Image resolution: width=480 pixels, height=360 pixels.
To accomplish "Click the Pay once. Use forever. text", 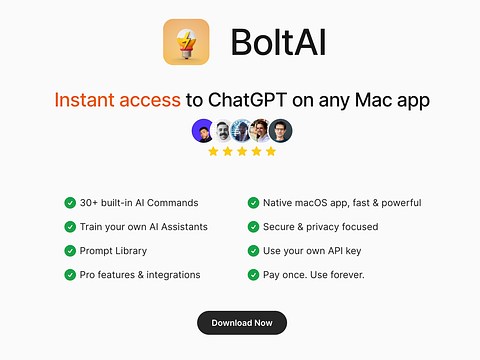I will click(x=314, y=275).
